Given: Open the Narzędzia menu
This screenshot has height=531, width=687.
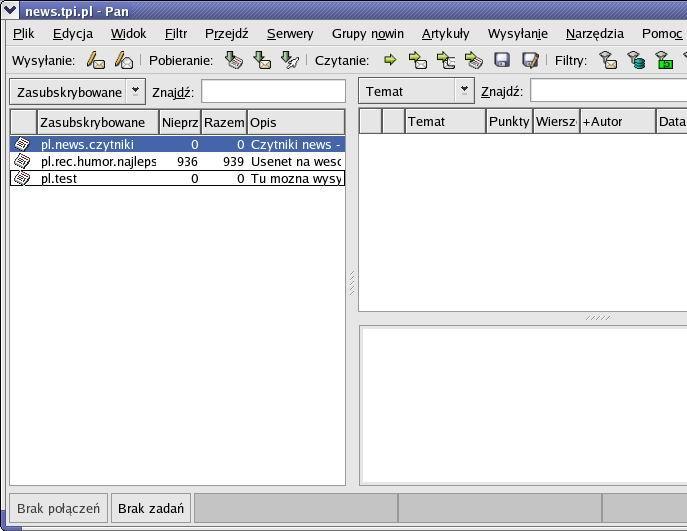Looking at the screenshot, I should click(x=594, y=34).
